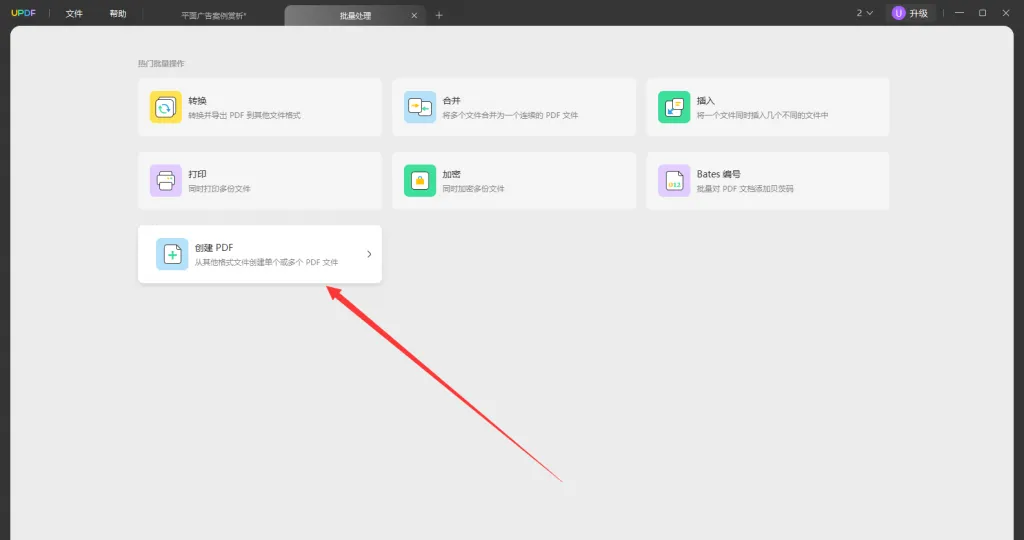The height and width of the screenshot is (540, 1024).
Task: Click the green Encrypt (加密) lock icon
Action: [420, 181]
